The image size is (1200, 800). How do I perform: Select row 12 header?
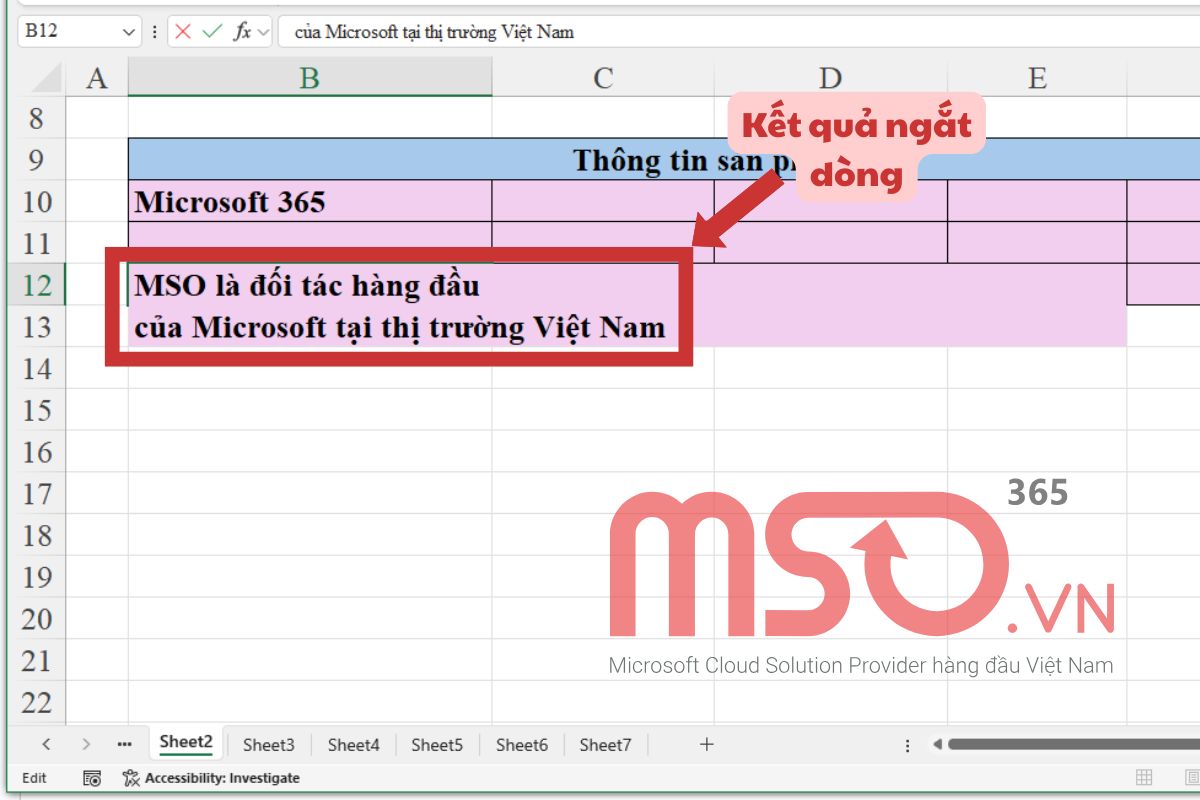(37, 285)
